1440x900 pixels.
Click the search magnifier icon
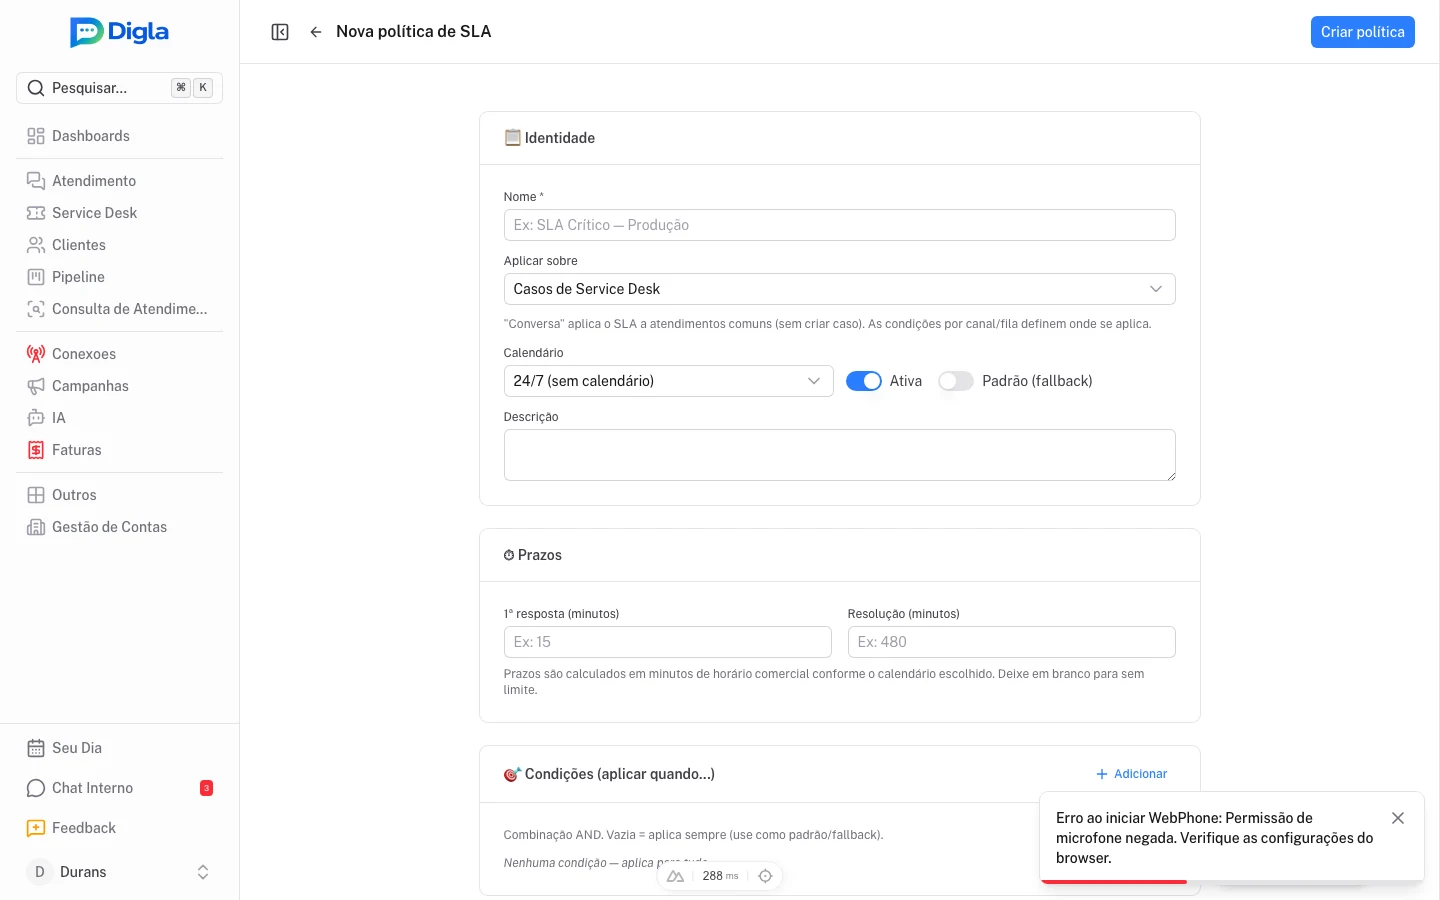coord(36,88)
